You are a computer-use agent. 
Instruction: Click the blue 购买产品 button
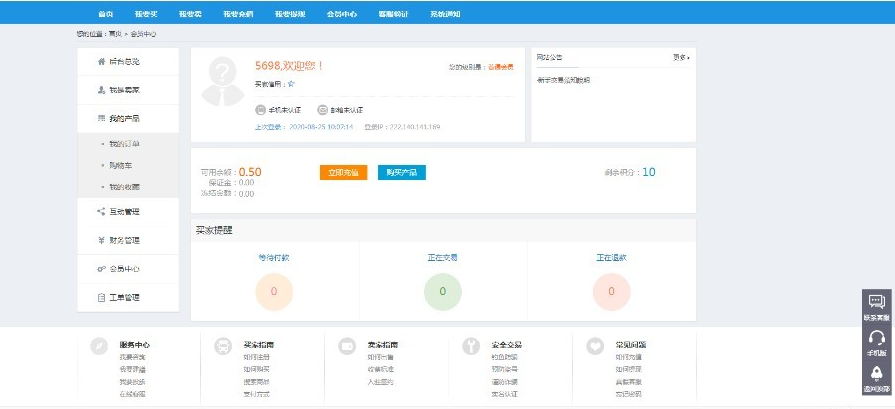[x=402, y=172]
